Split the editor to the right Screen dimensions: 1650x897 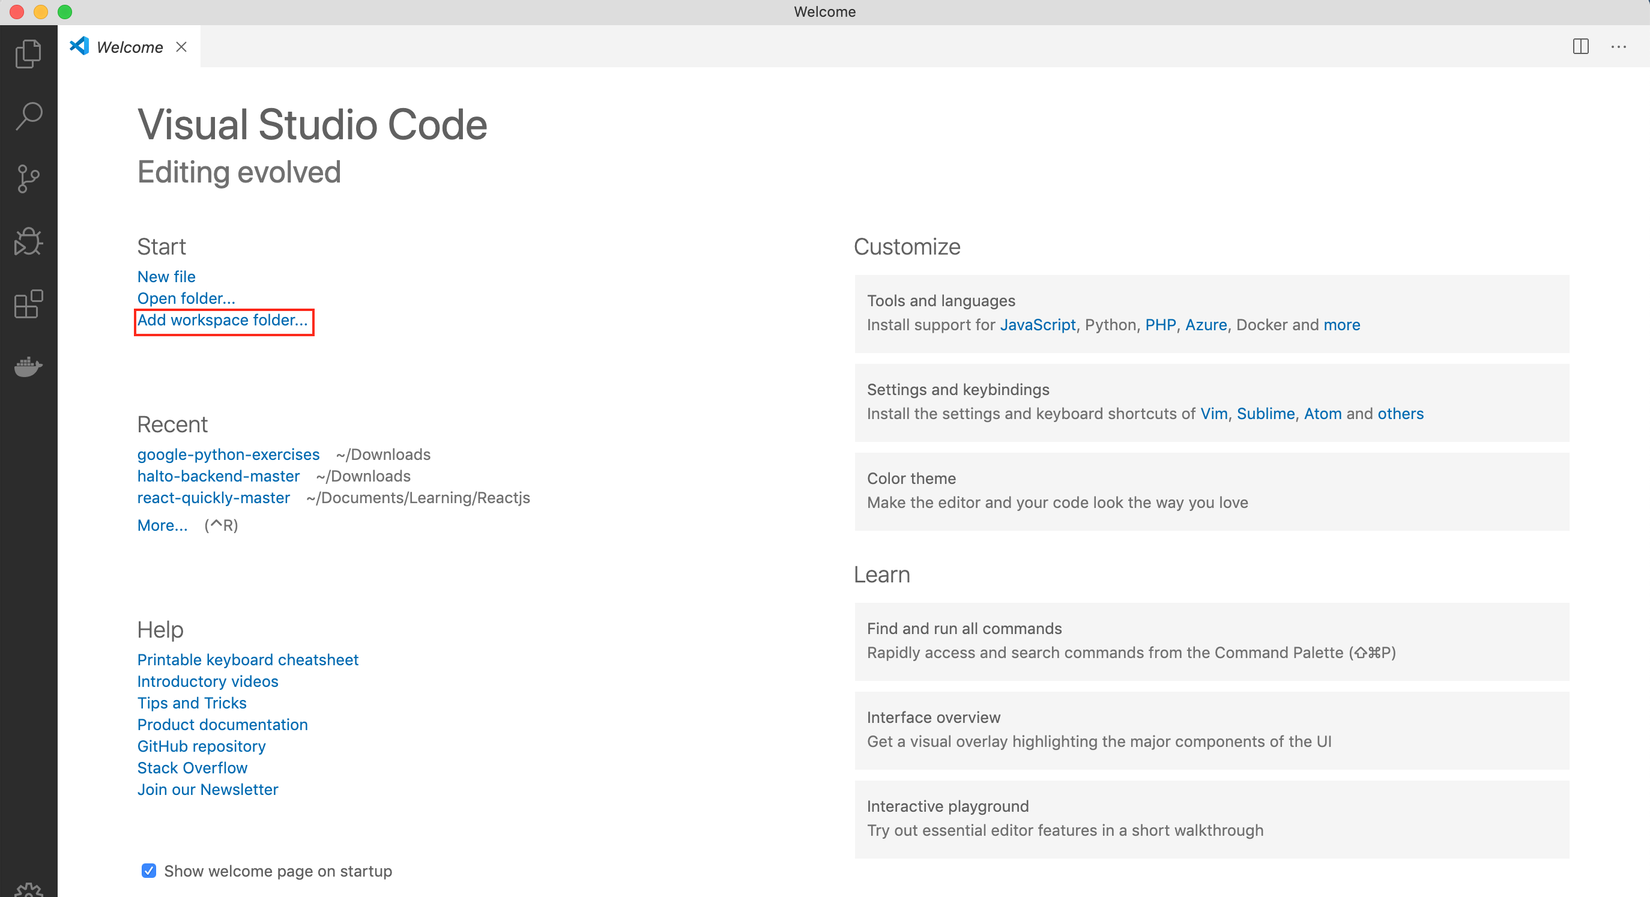point(1581,46)
